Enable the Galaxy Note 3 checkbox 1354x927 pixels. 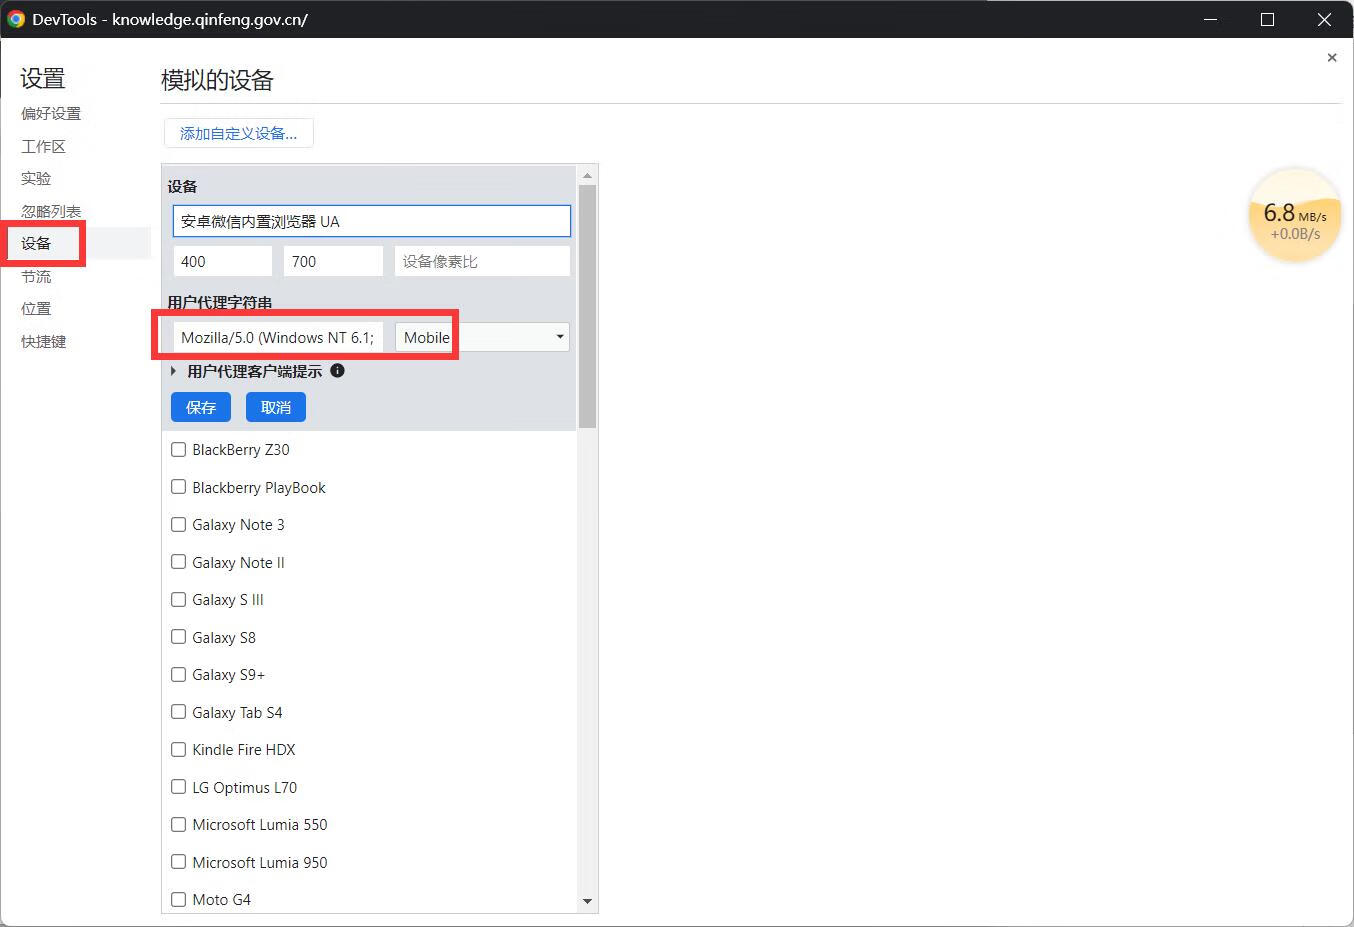click(x=179, y=524)
